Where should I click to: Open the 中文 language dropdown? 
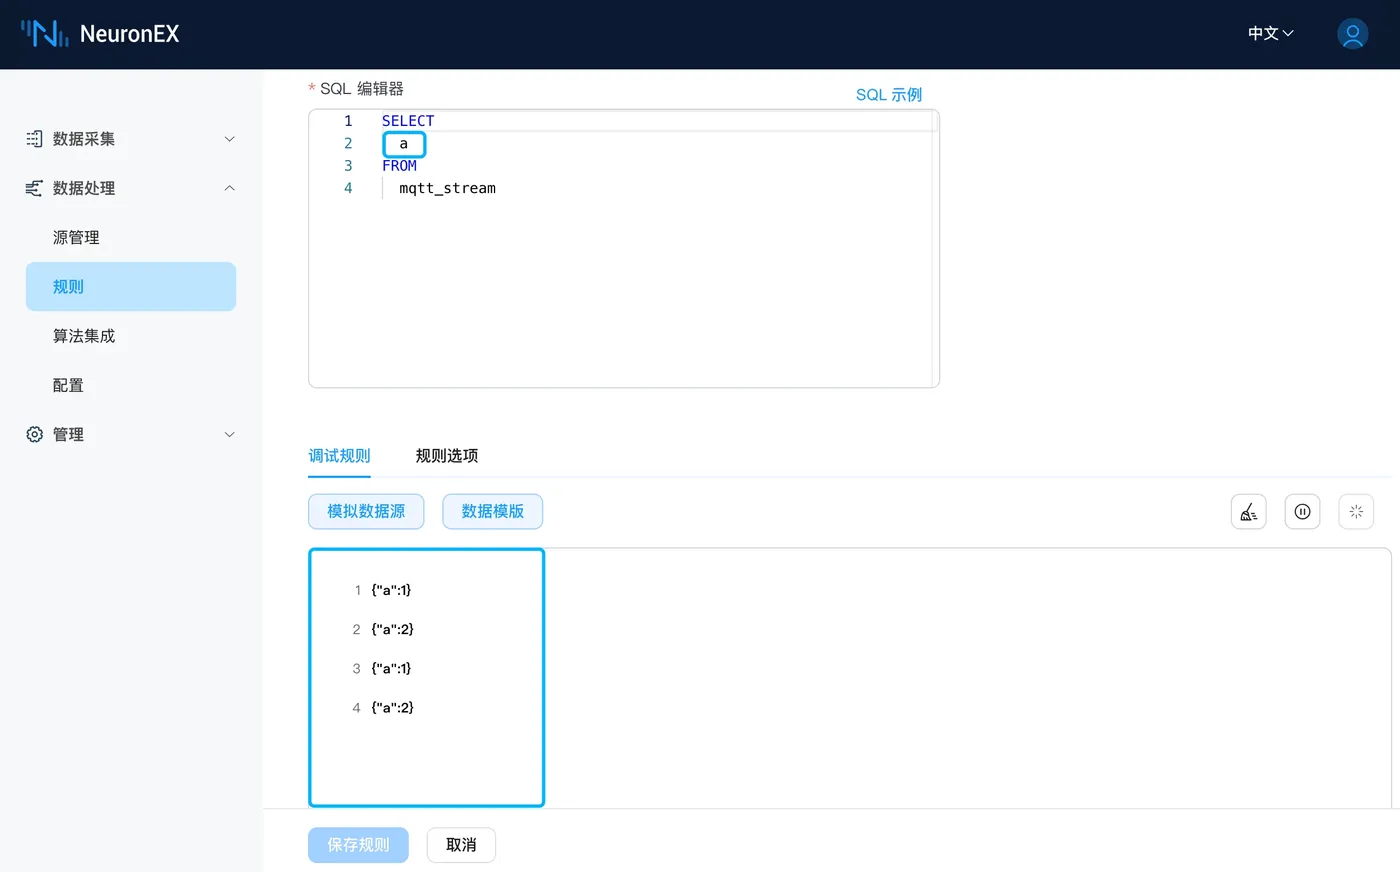(1270, 34)
